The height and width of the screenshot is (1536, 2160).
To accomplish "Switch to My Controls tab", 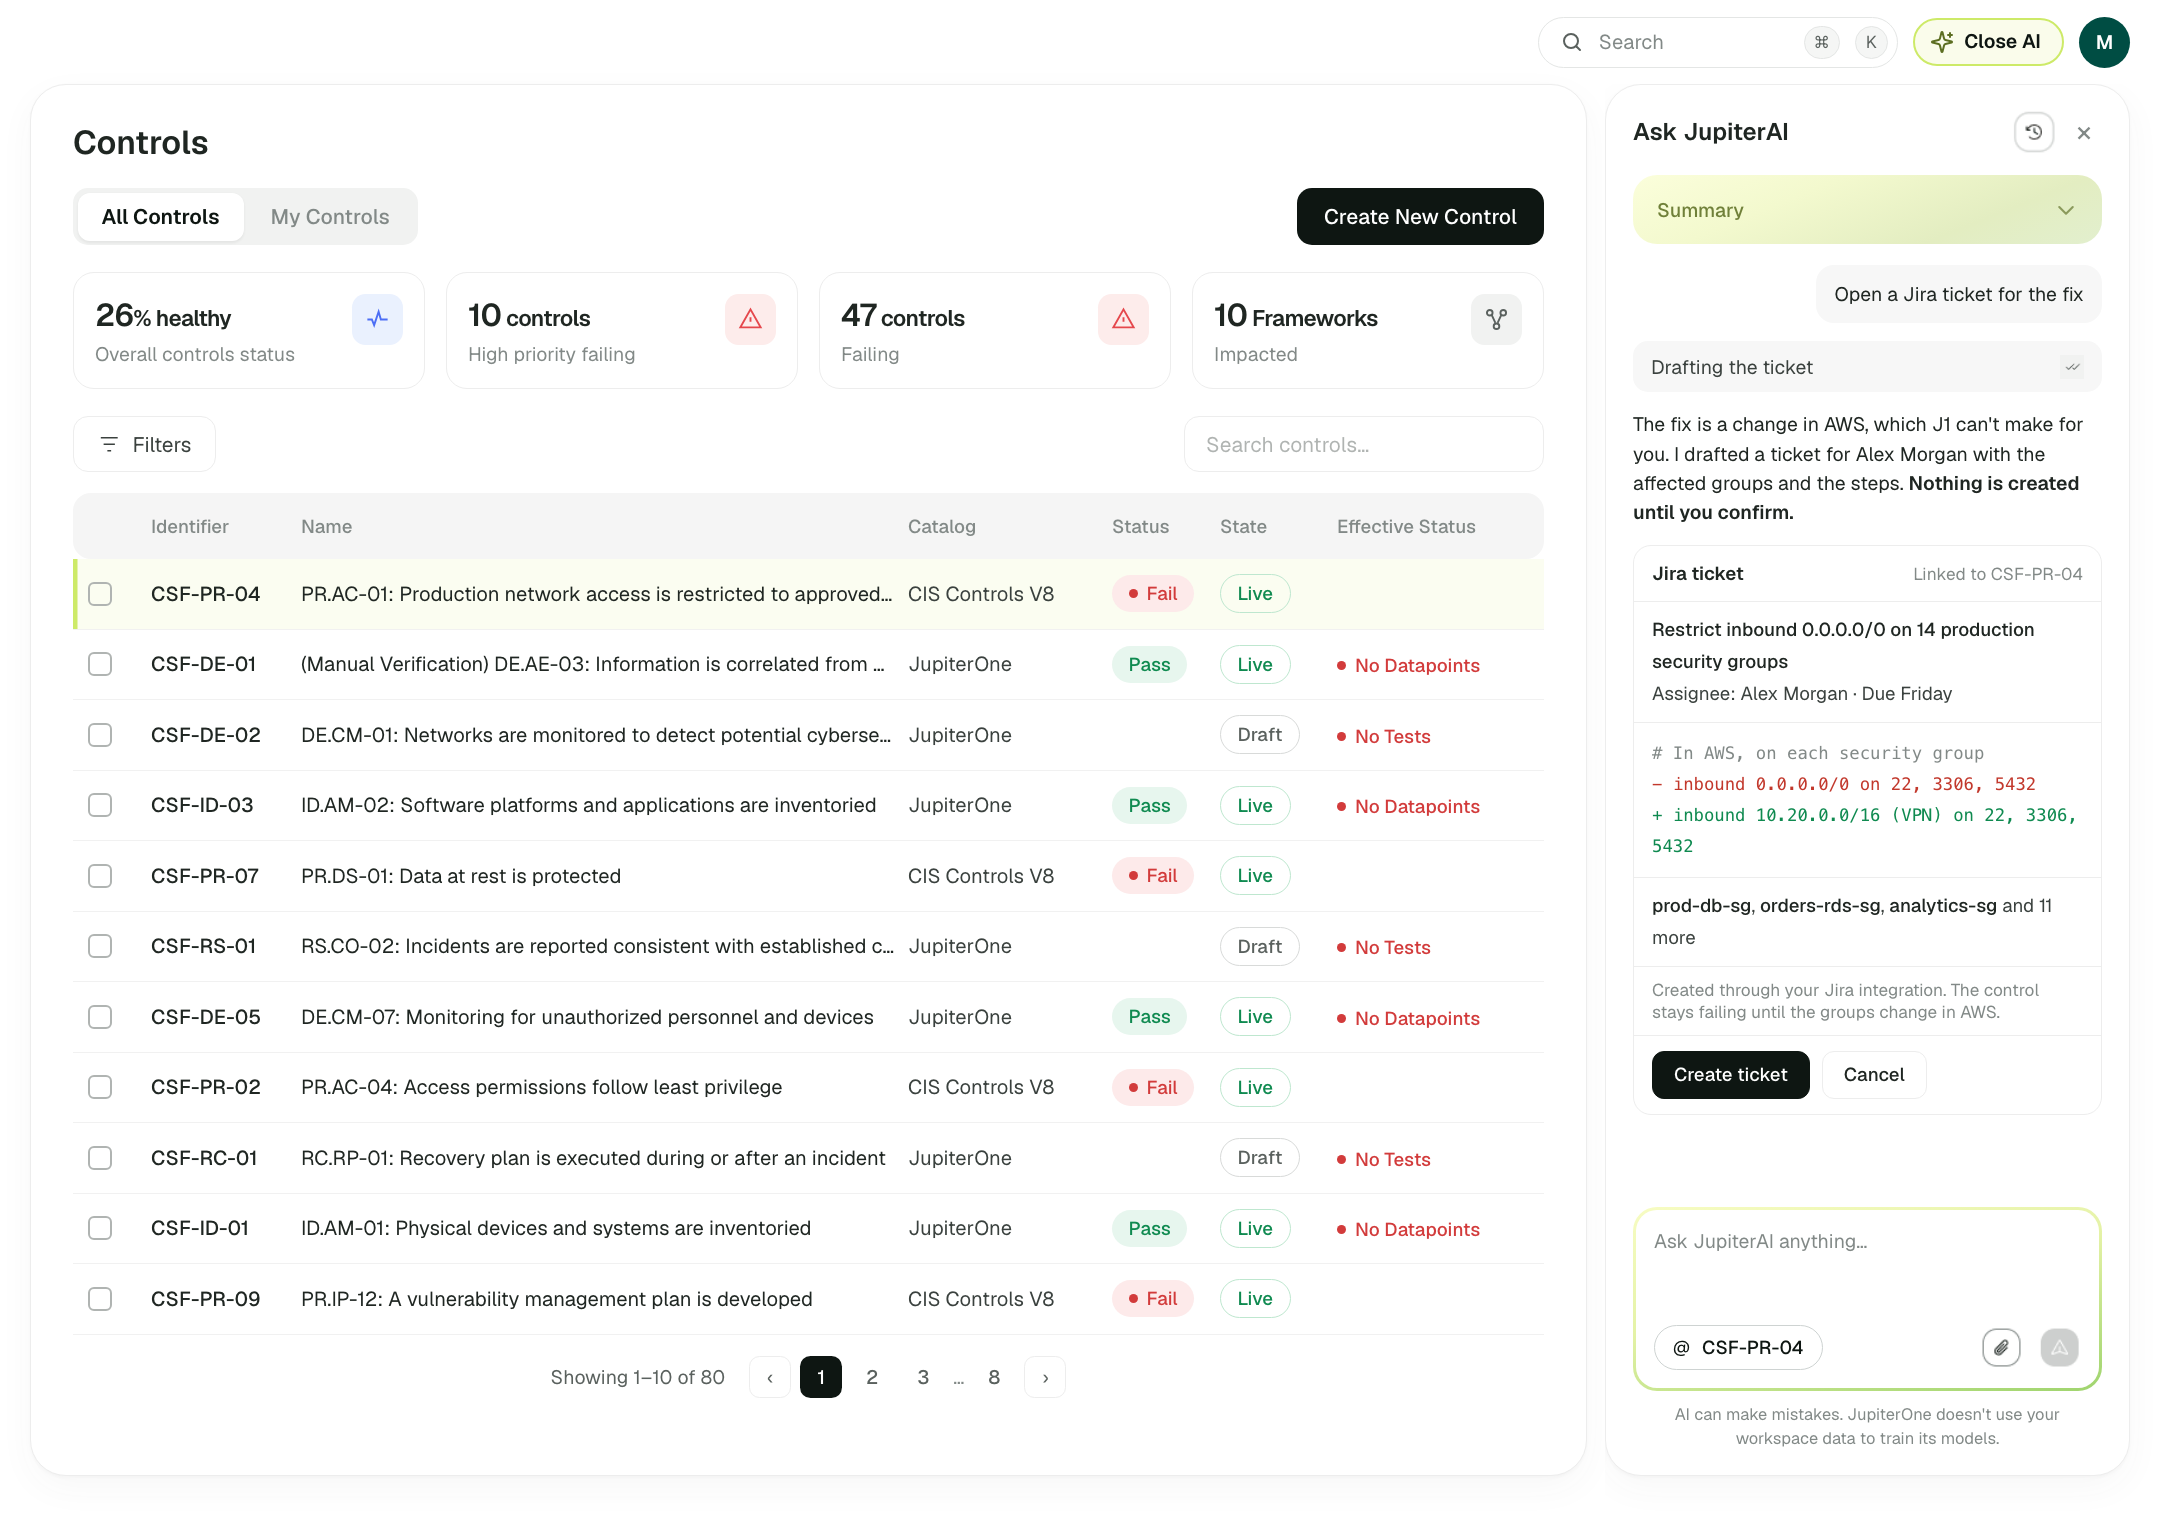I will click(330, 217).
